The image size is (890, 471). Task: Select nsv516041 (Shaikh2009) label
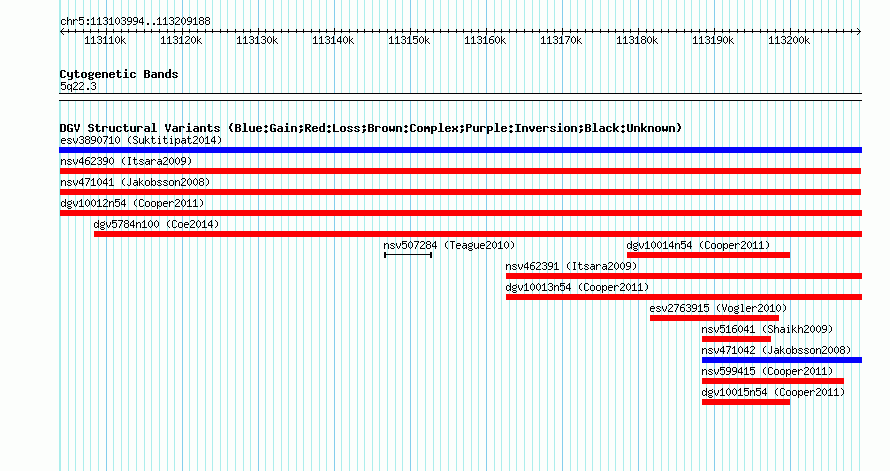767,329
